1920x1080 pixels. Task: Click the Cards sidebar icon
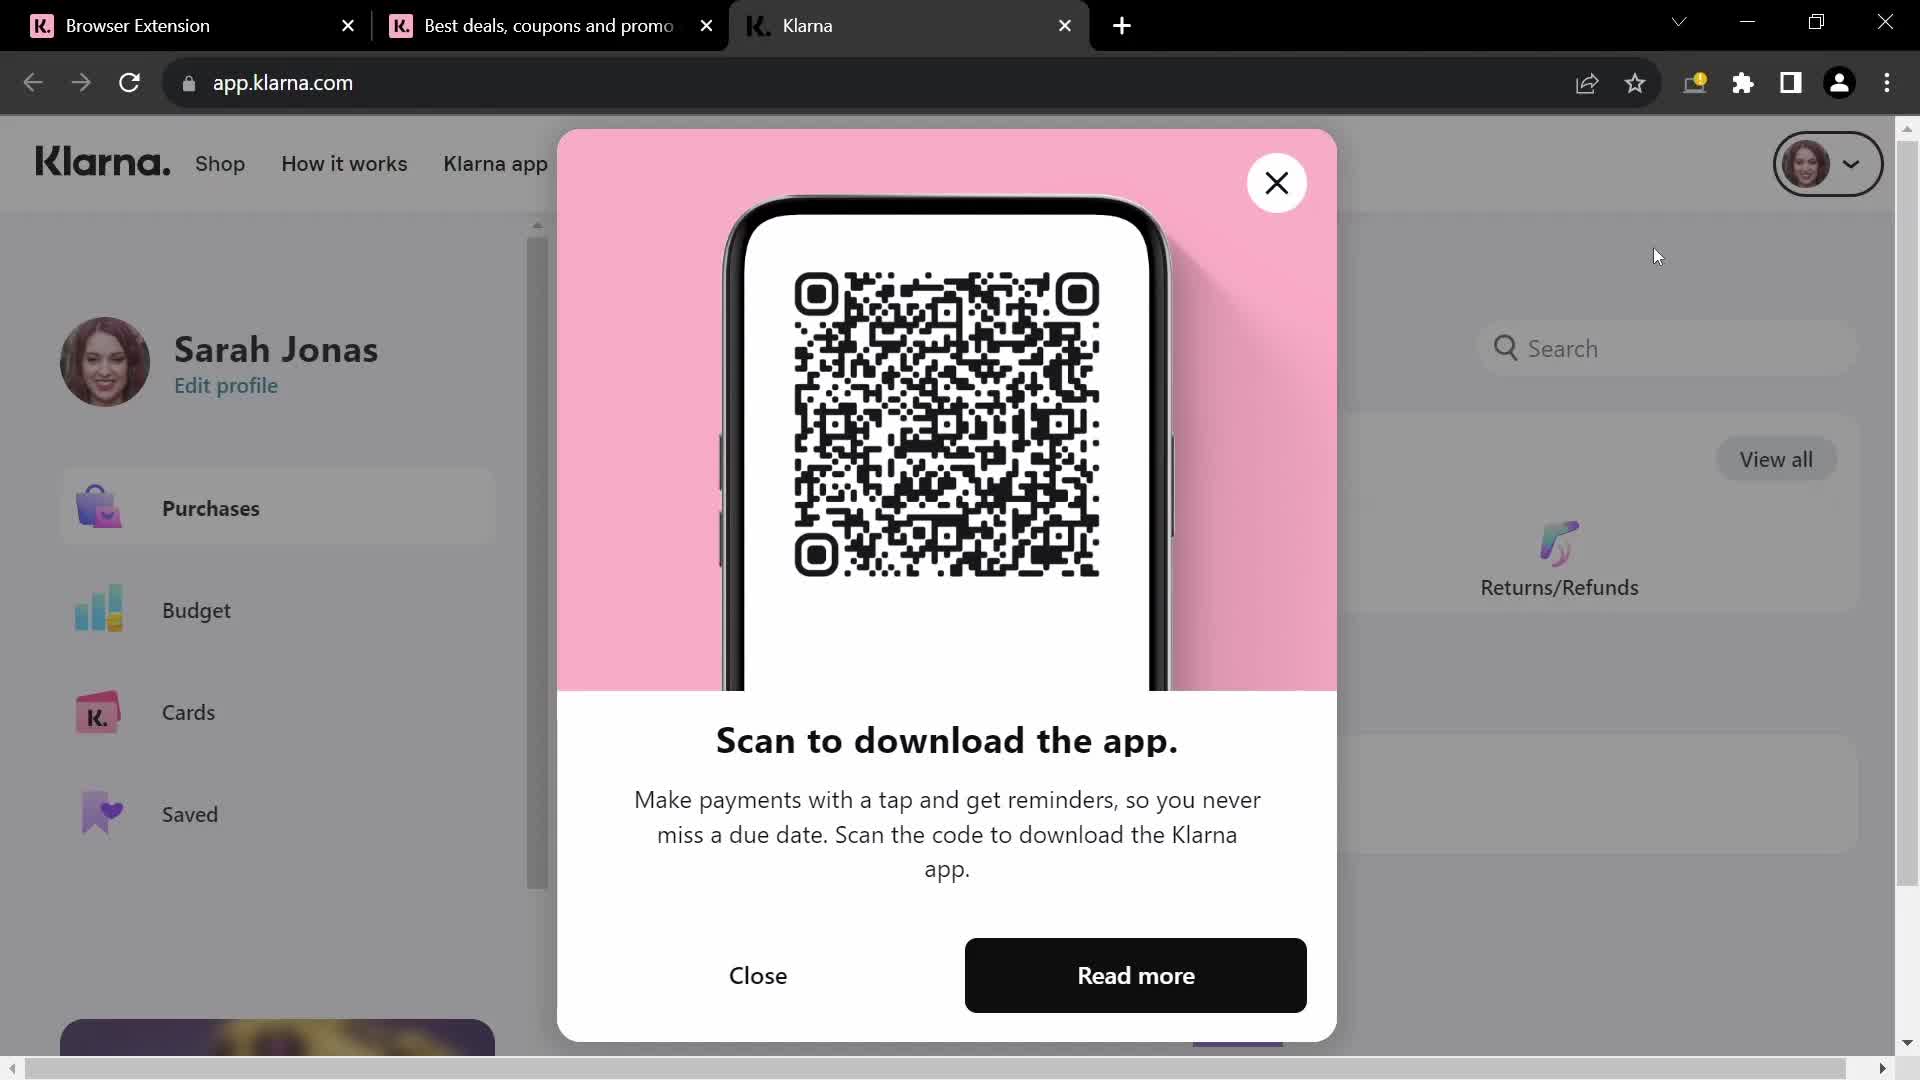pyautogui.click(x=99, y=712)
